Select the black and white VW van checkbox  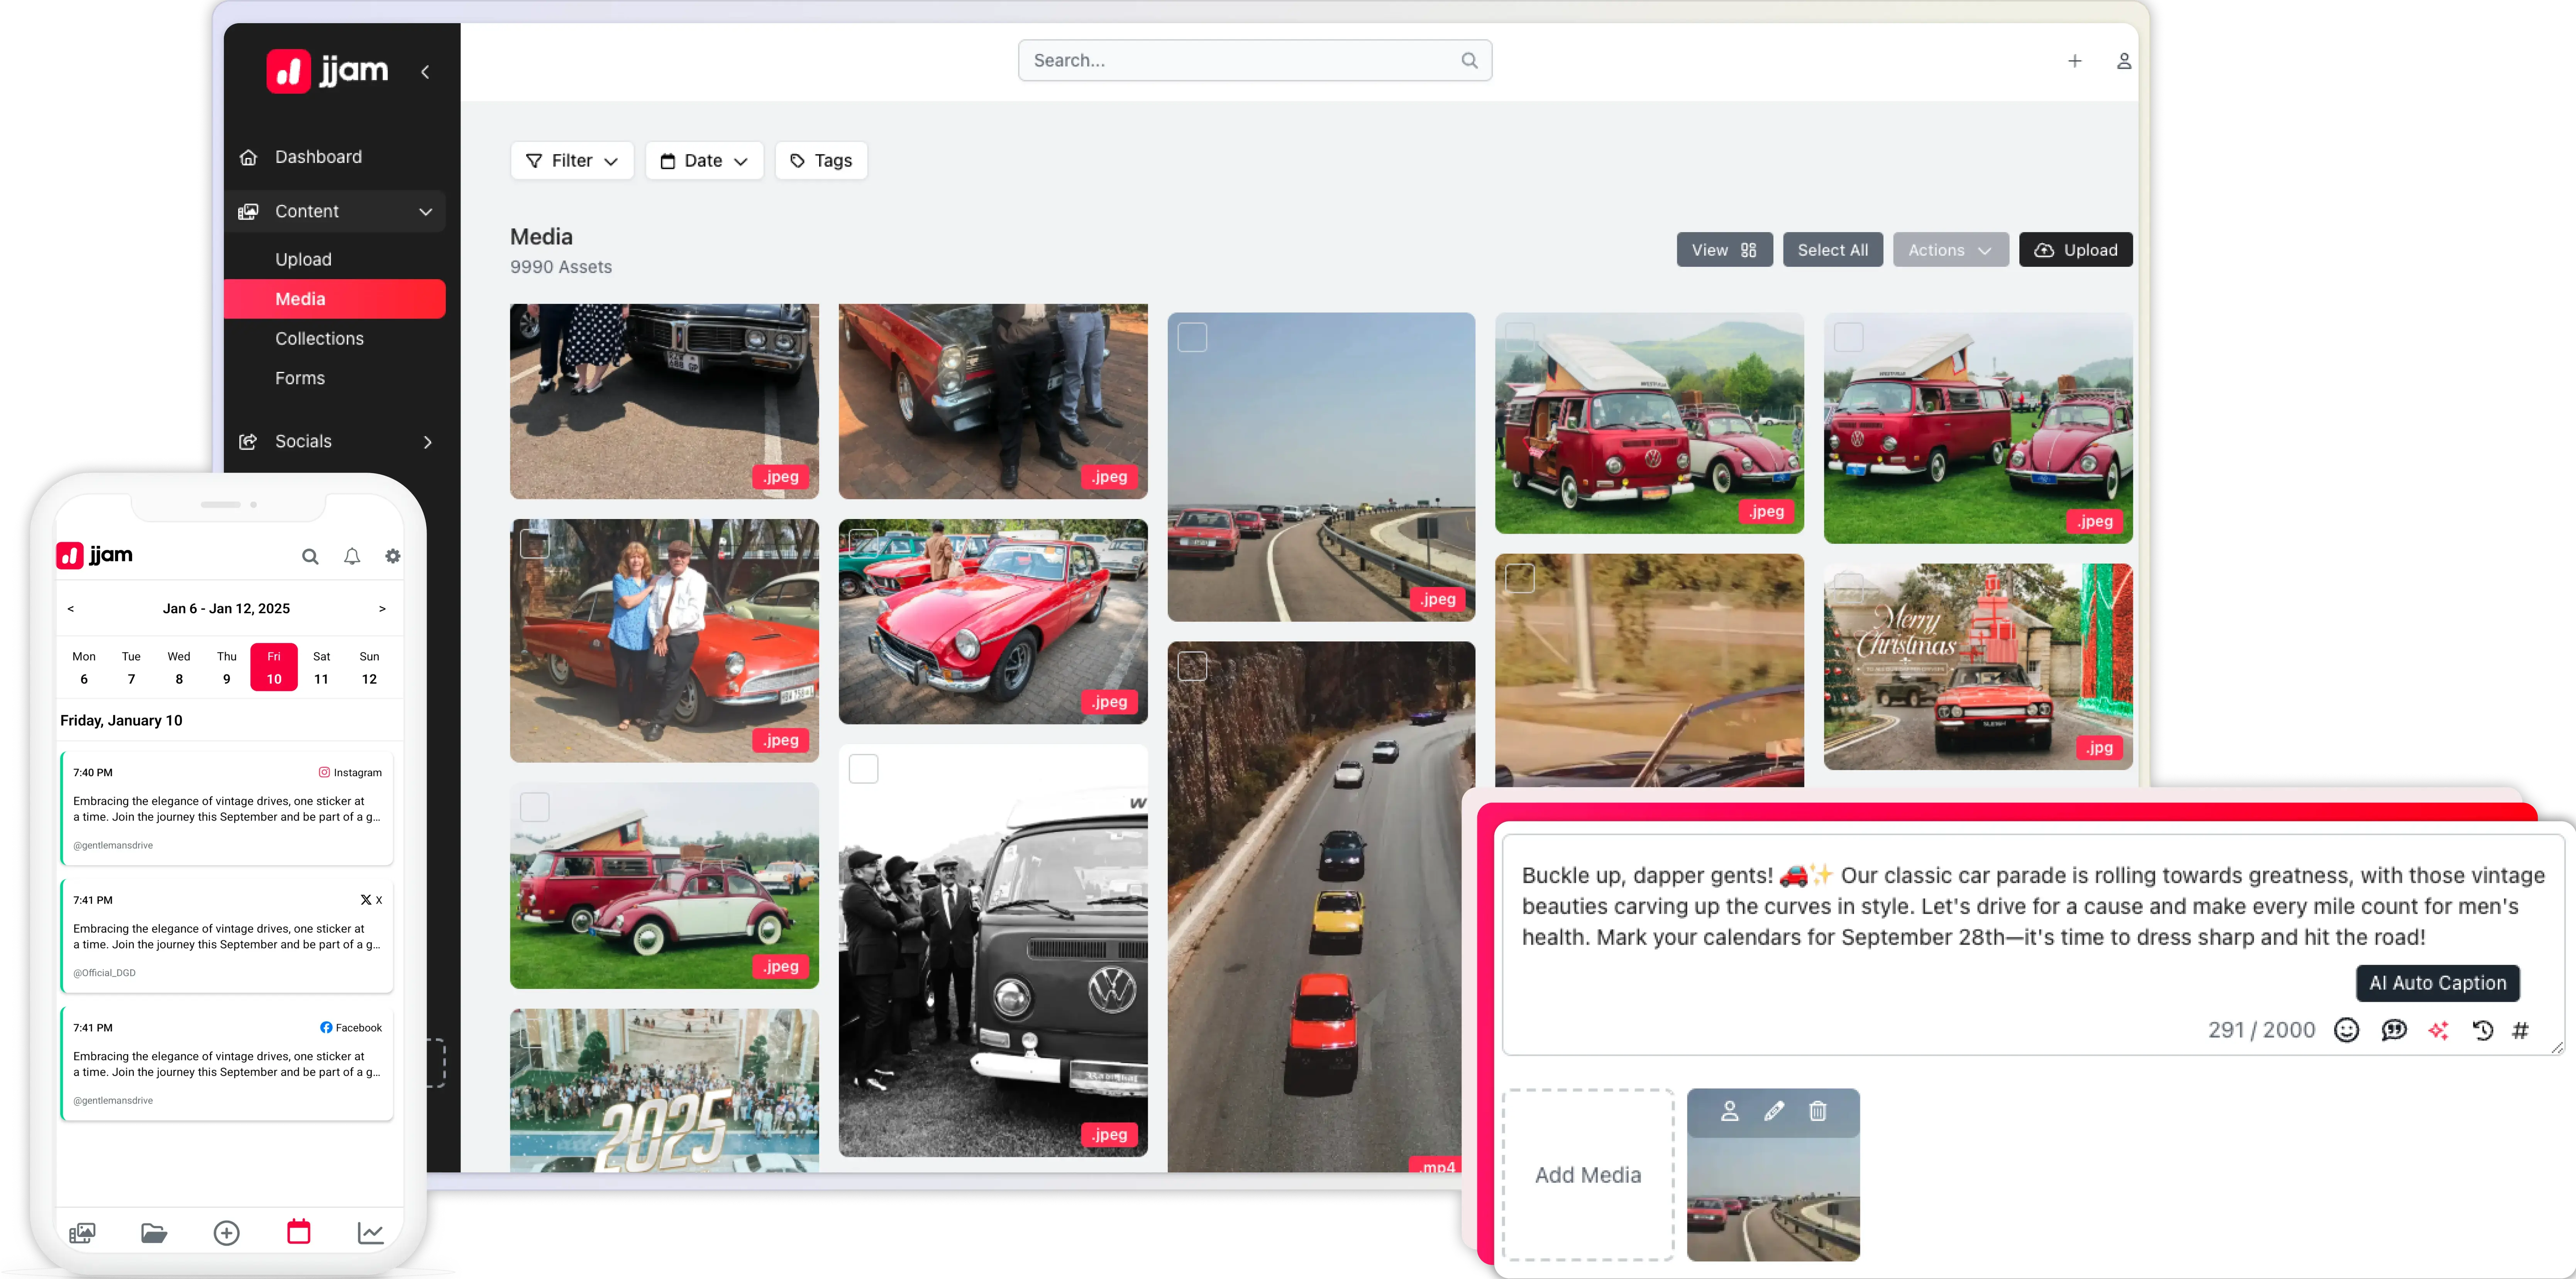point(863,769)
